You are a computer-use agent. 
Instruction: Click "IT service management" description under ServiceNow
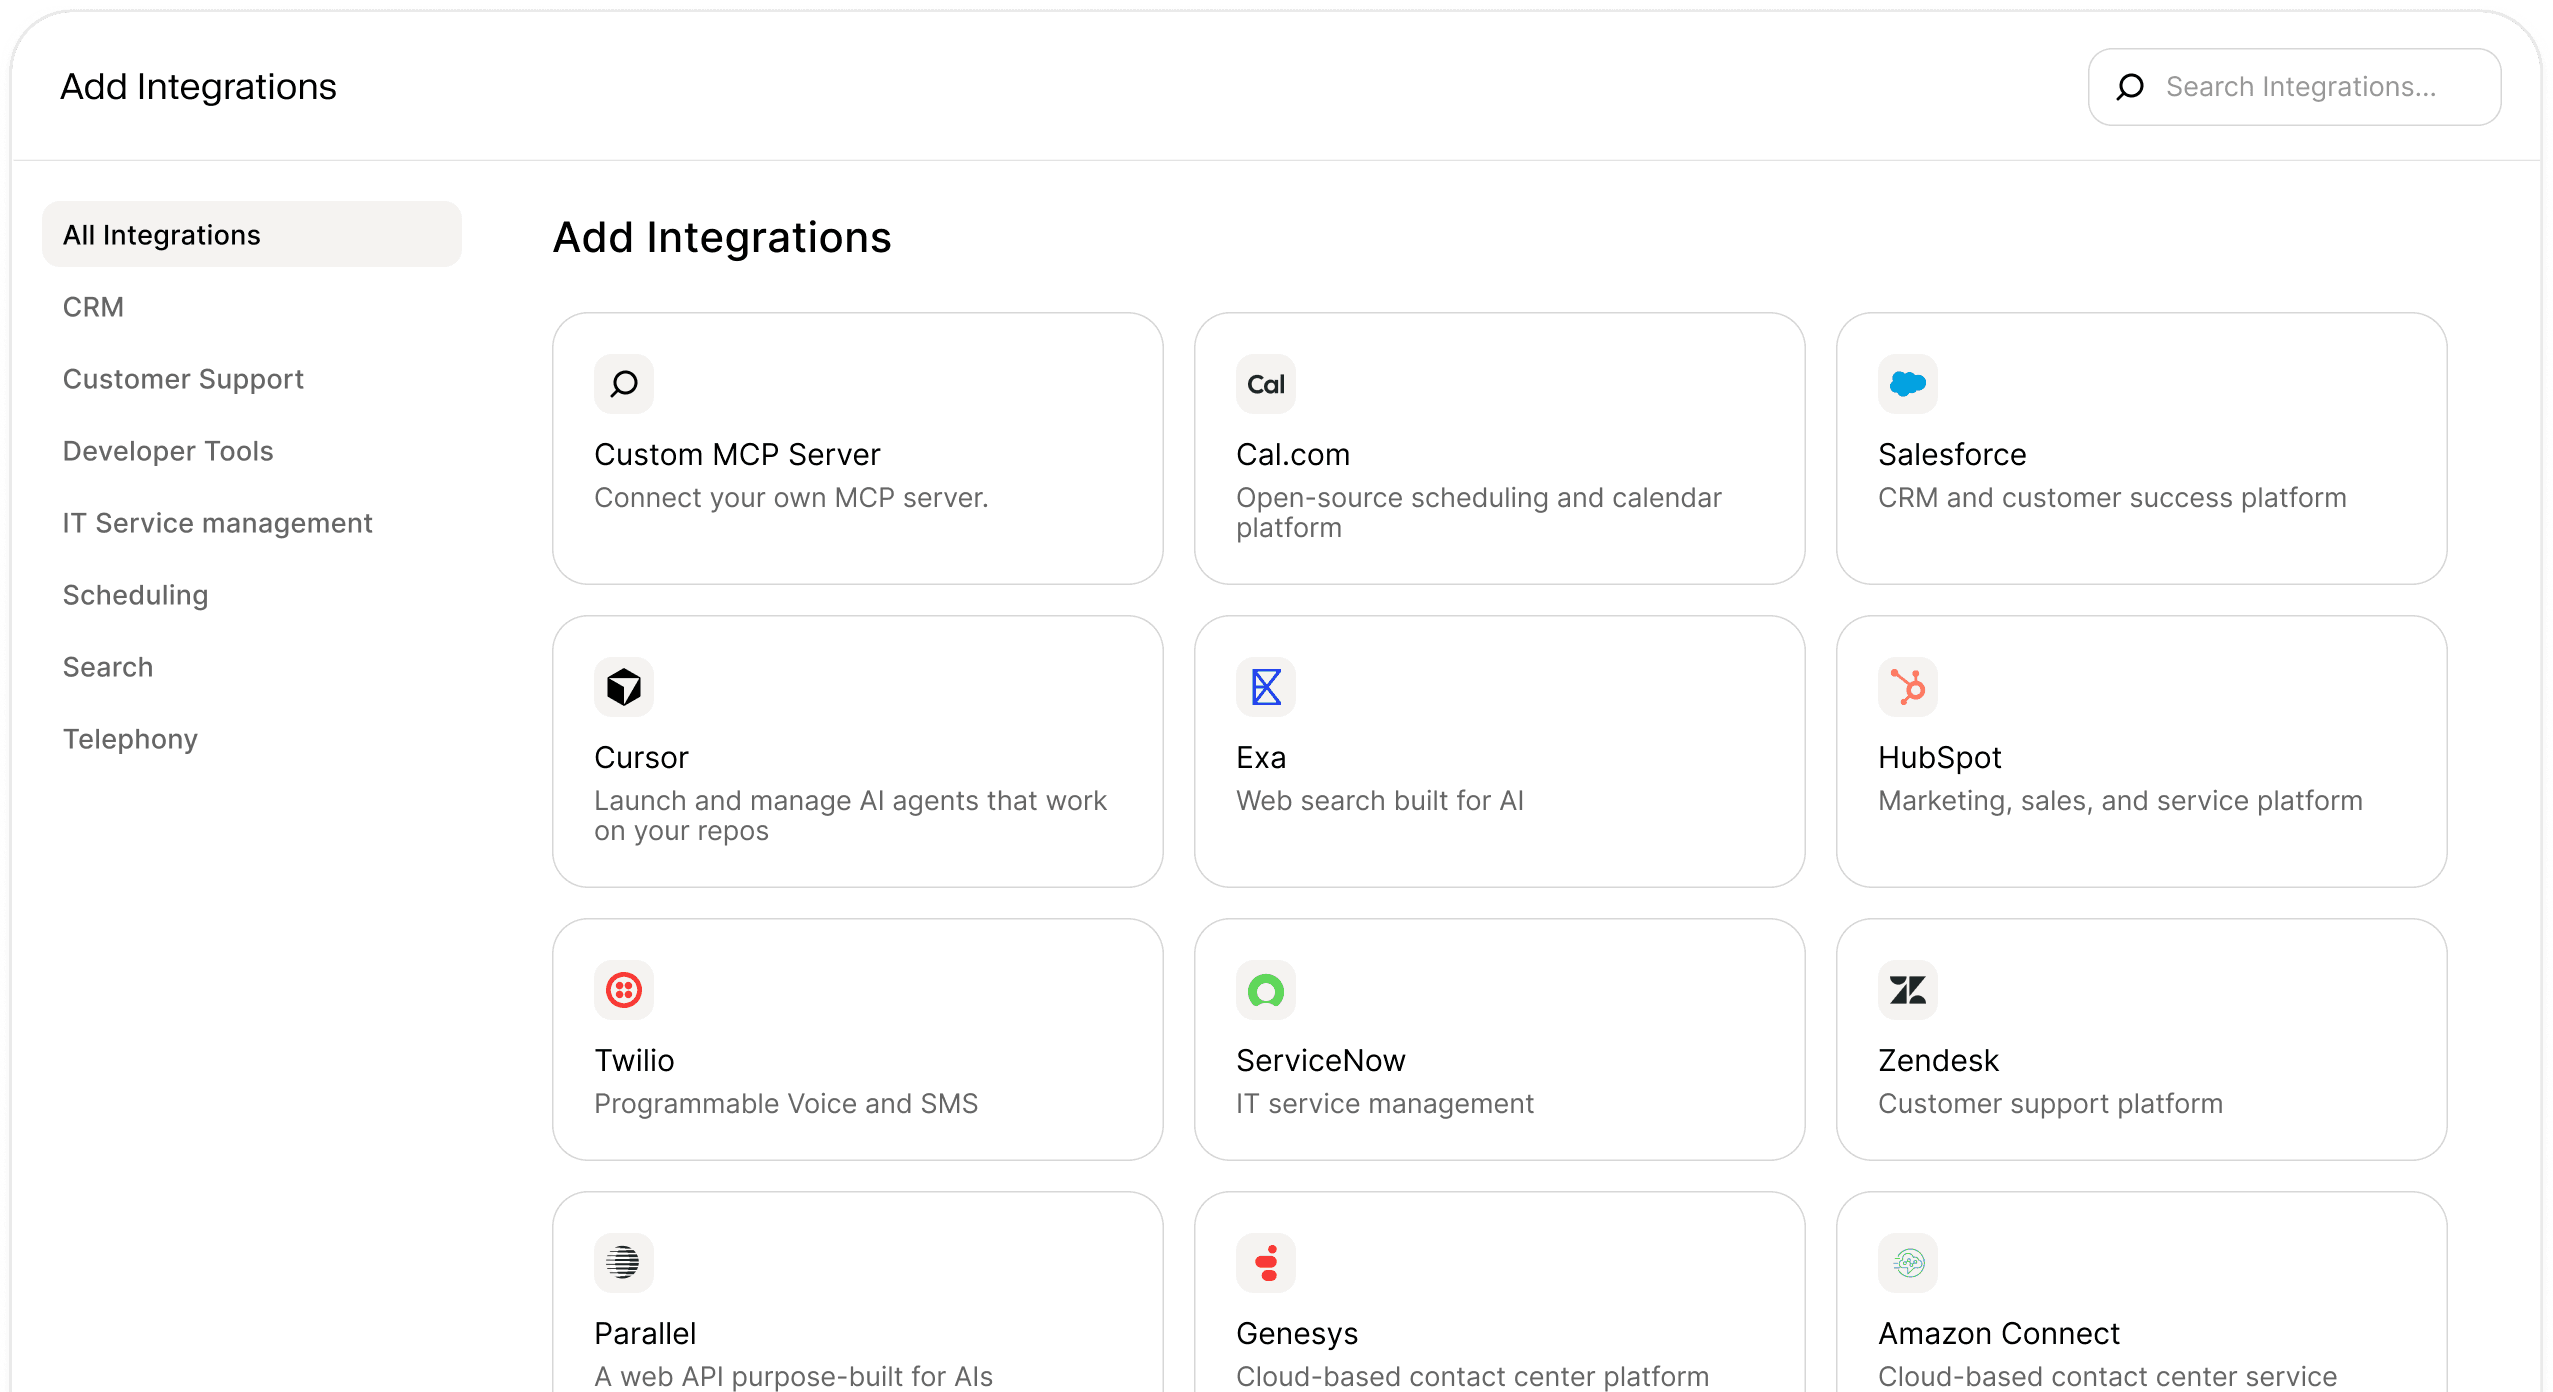click(1385, 1104)
